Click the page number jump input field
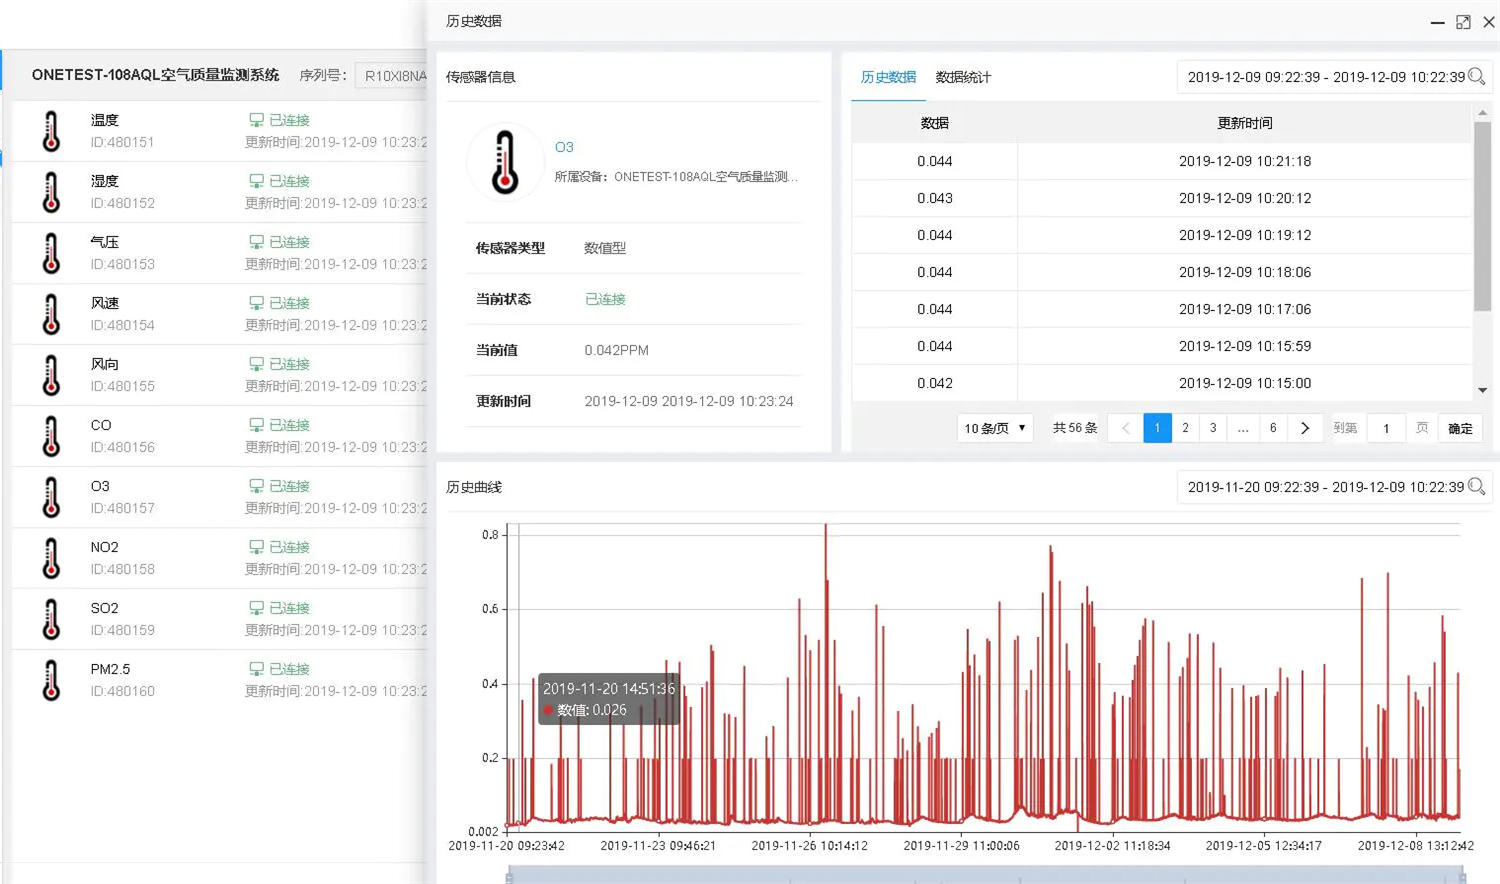This screenshot has height=884, width=1500. [1386, 428]
